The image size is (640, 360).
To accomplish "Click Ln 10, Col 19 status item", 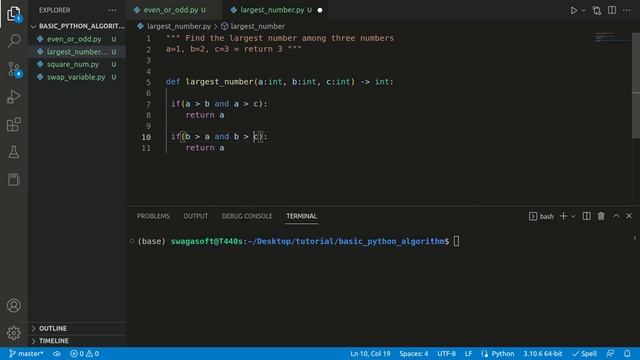I will 370,353.
